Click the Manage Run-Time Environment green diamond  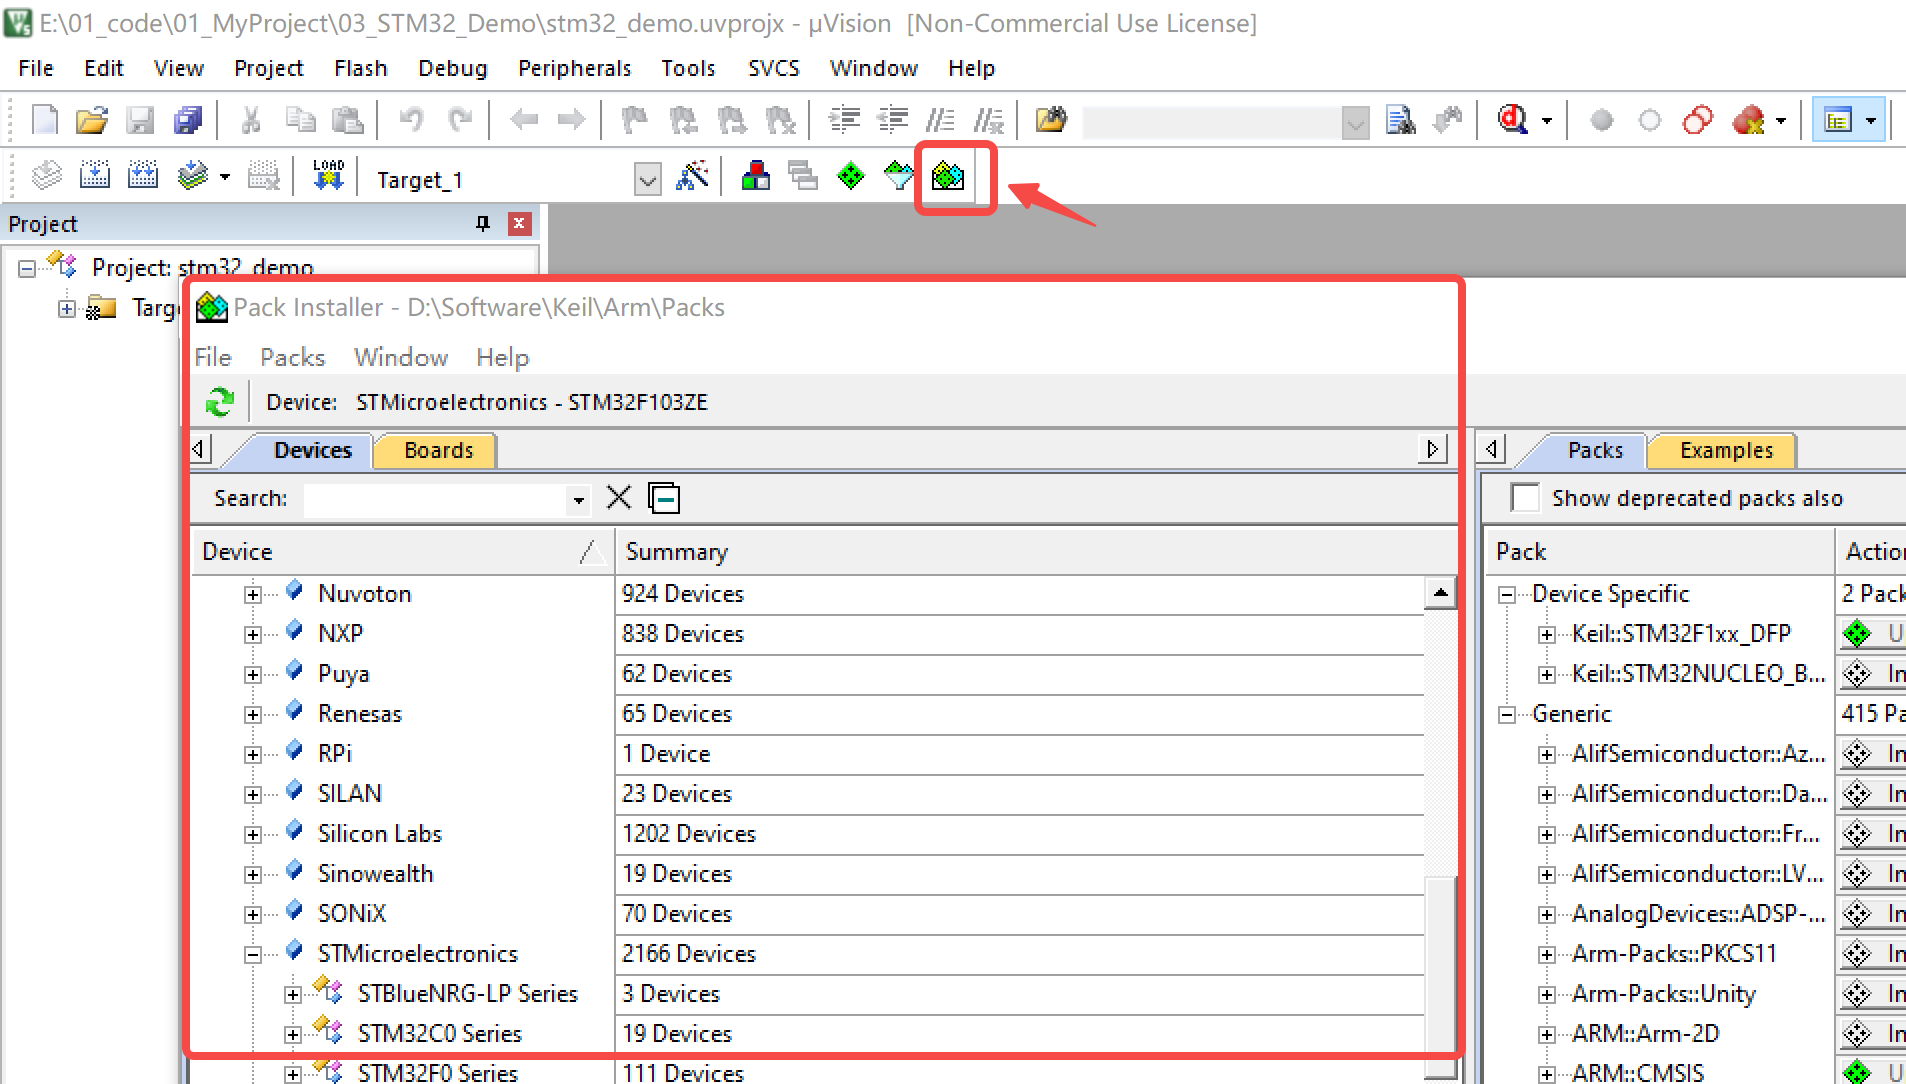click(851, 176)
